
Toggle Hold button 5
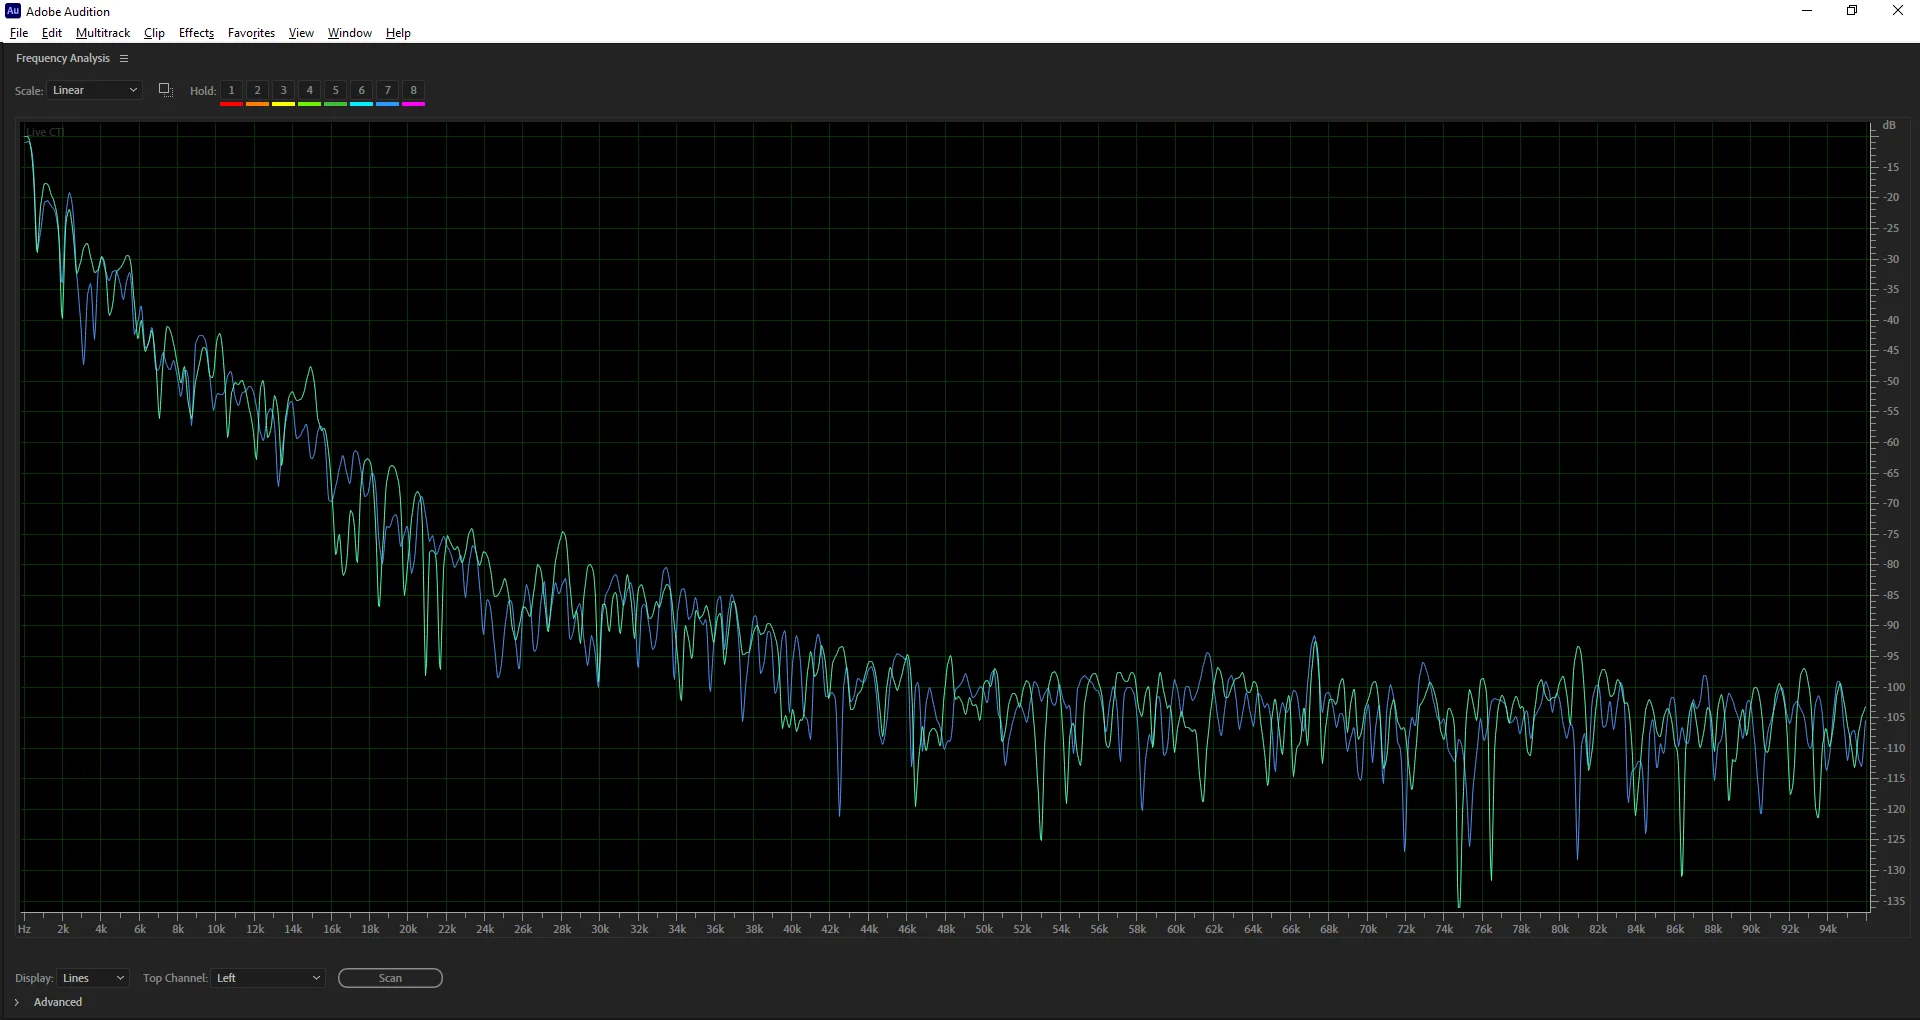pos(335,91)
